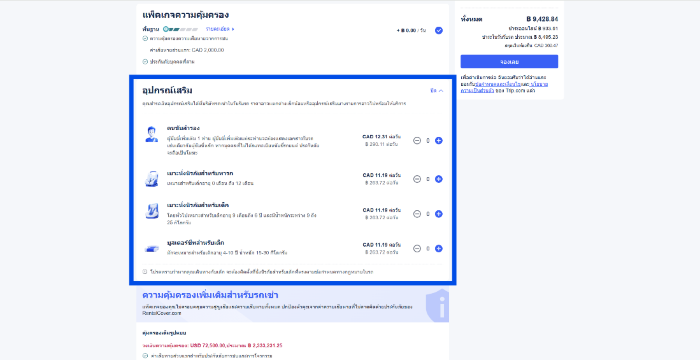Image resolution: width=700 pixels, height=360 pixels.
Task: Click info icon beside add-on payment note
Action: (x=145, y=272)
